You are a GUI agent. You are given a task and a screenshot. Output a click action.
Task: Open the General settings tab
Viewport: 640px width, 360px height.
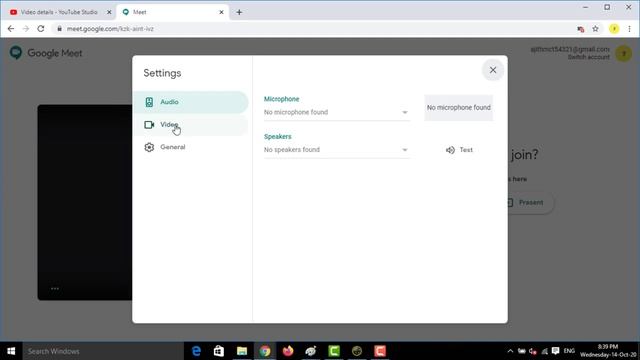[x=191, y=147]
